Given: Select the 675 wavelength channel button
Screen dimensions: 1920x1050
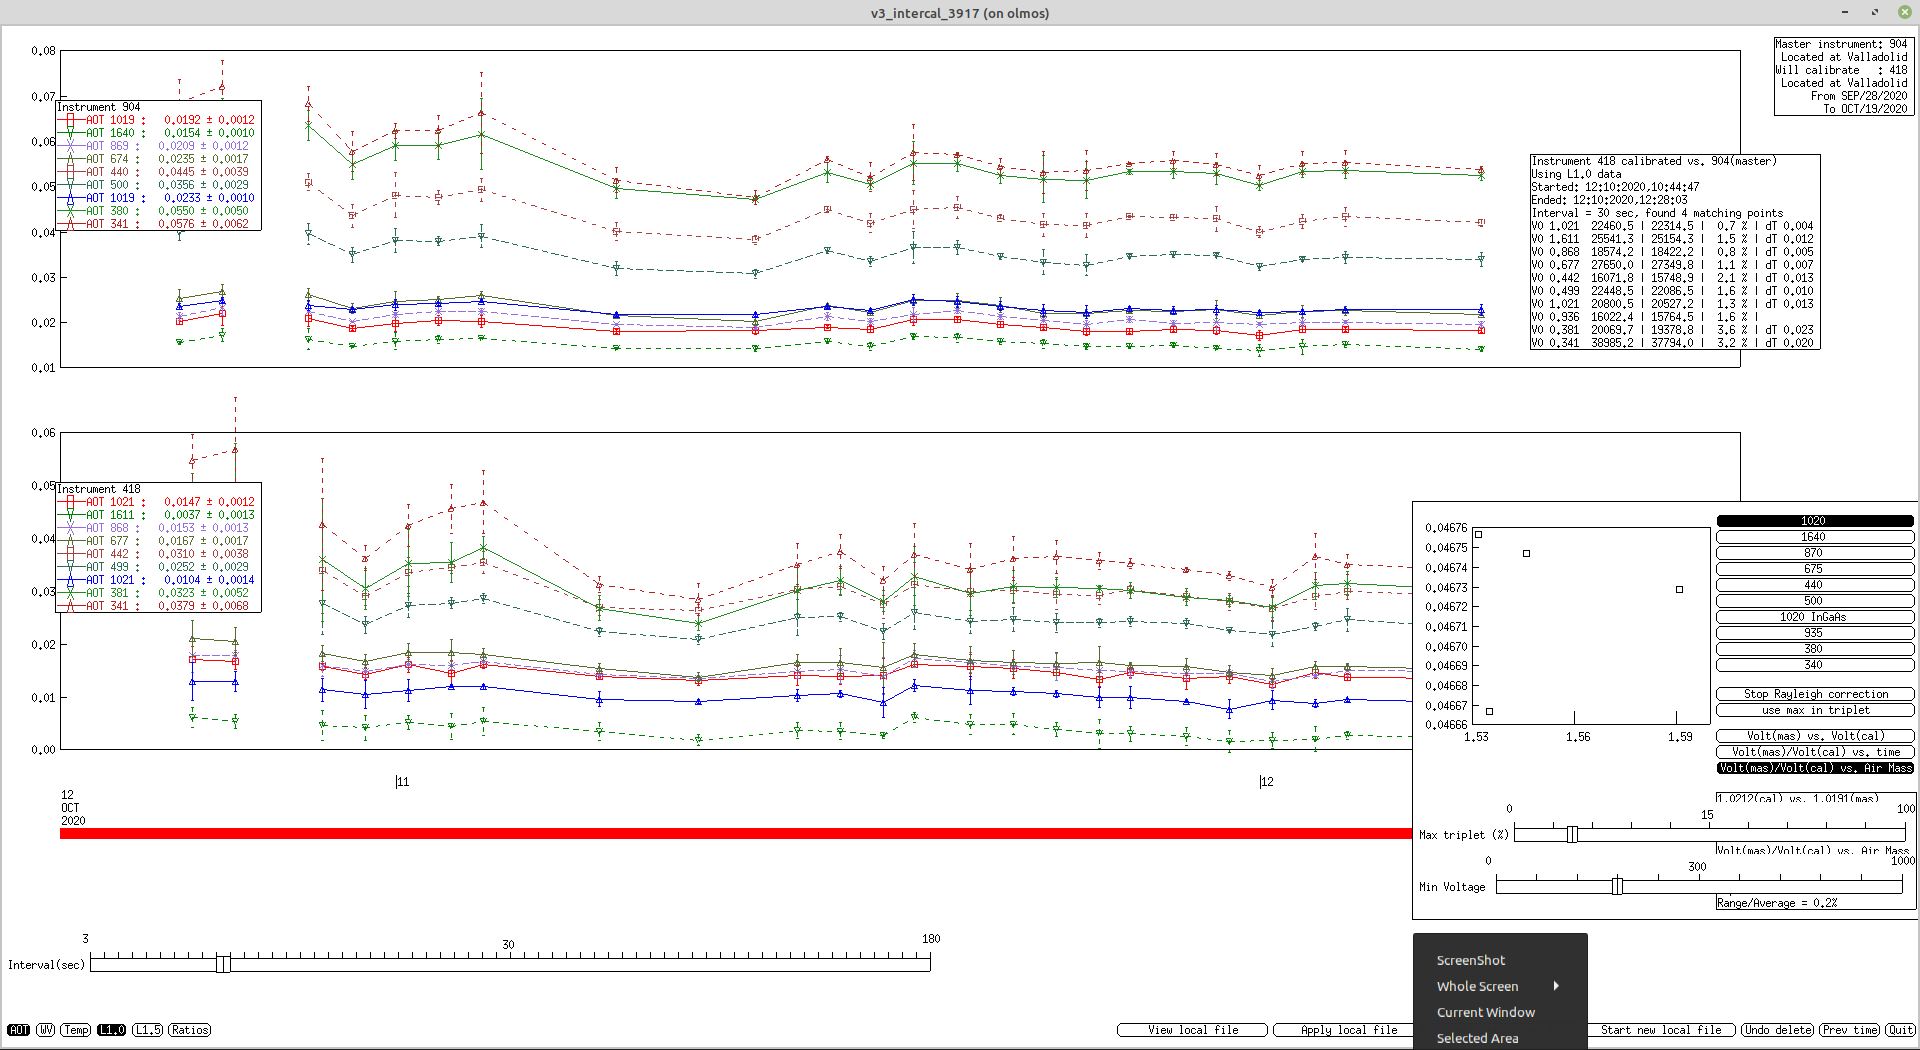Looking at the screenshot, I should pyautogui.click(x=1814, y=569).
